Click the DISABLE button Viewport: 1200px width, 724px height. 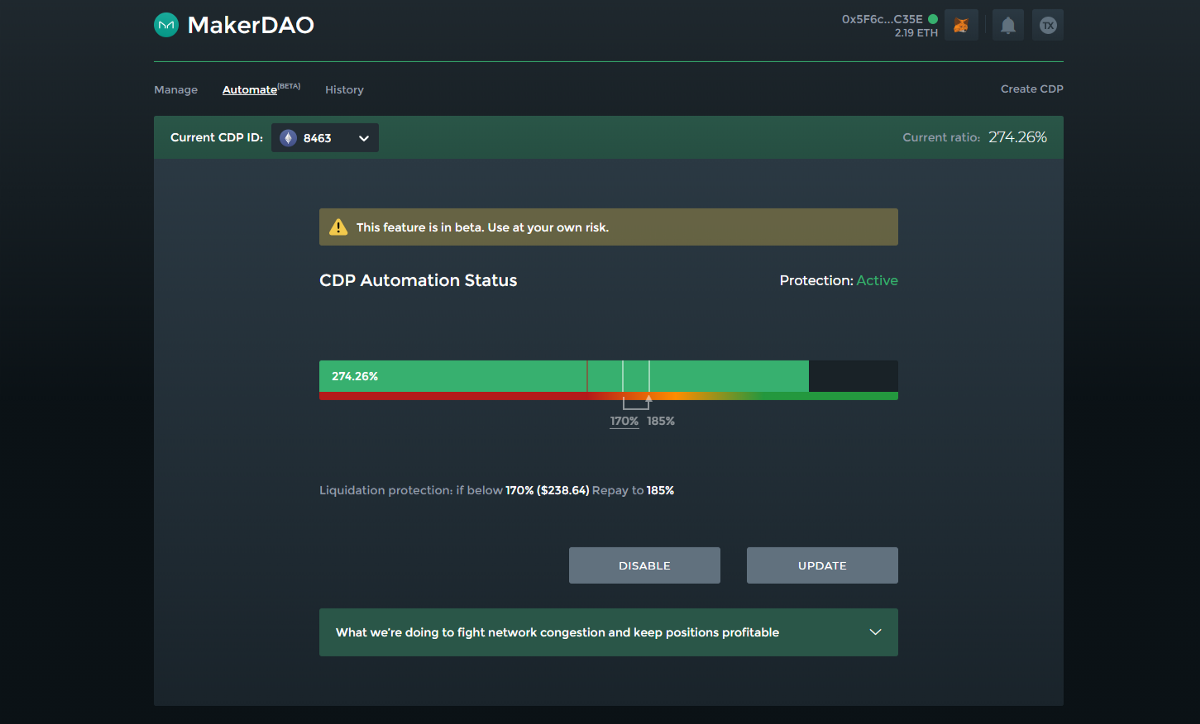[x=644, y=565]
